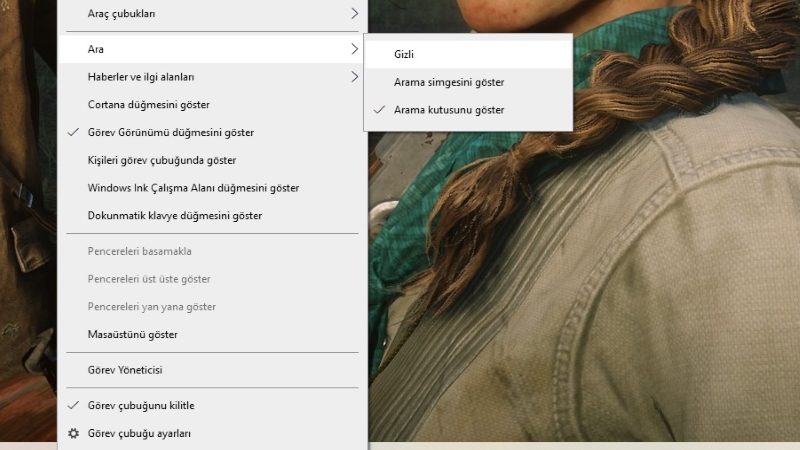
Task: Enable Cortana düğmesini göster
Action: click(x=212, y=105)
